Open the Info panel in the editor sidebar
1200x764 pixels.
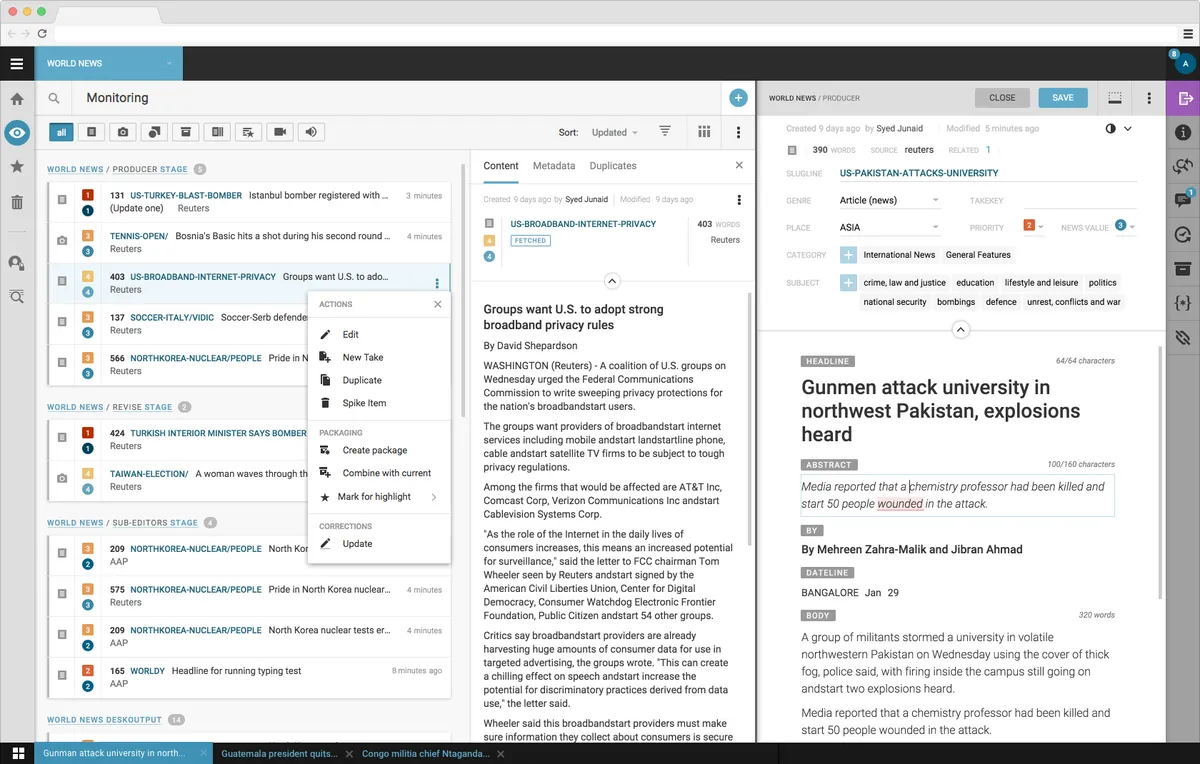coord(1182,131)
